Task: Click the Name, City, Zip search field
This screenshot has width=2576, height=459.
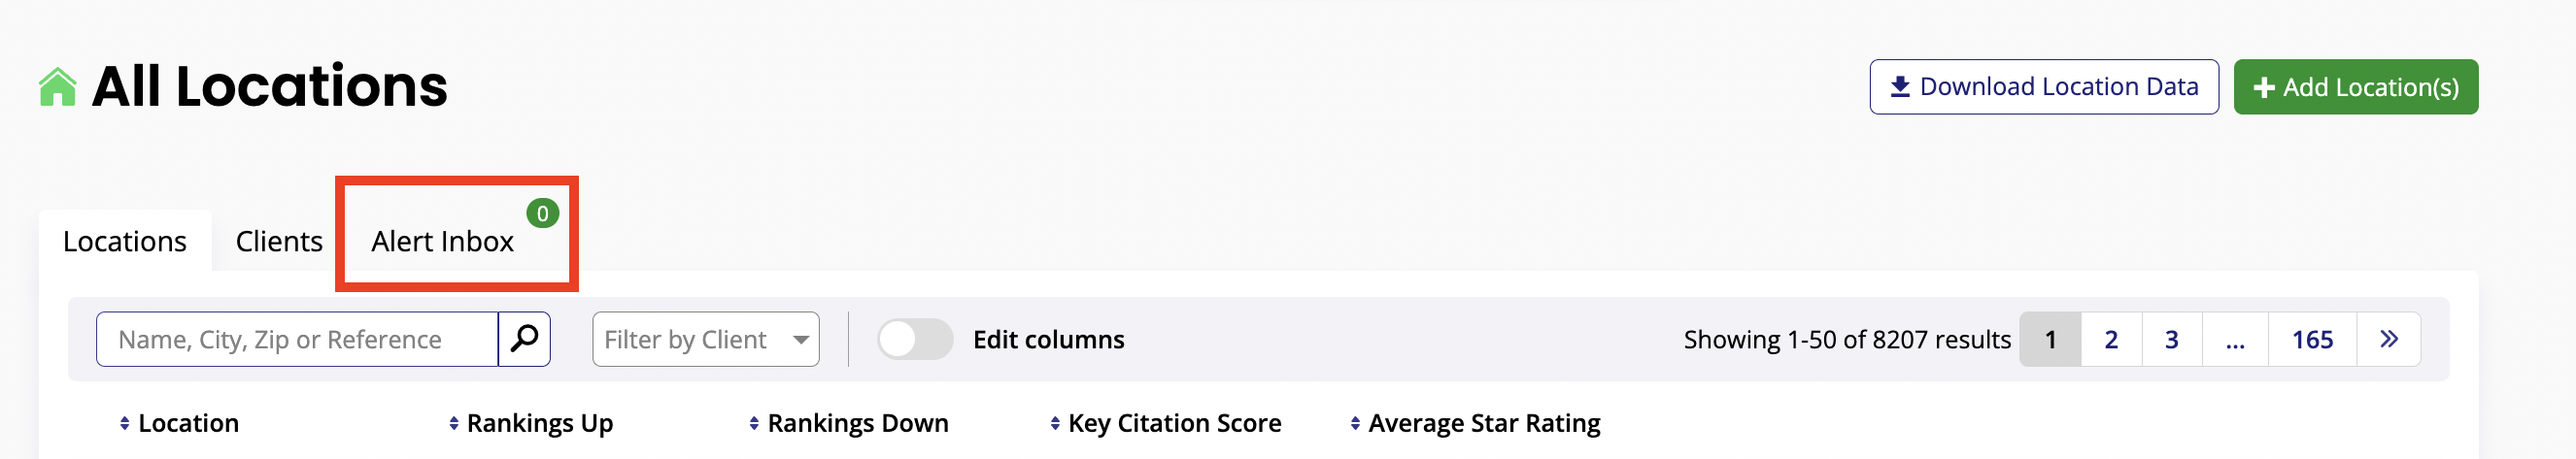Action: [297, 339]
